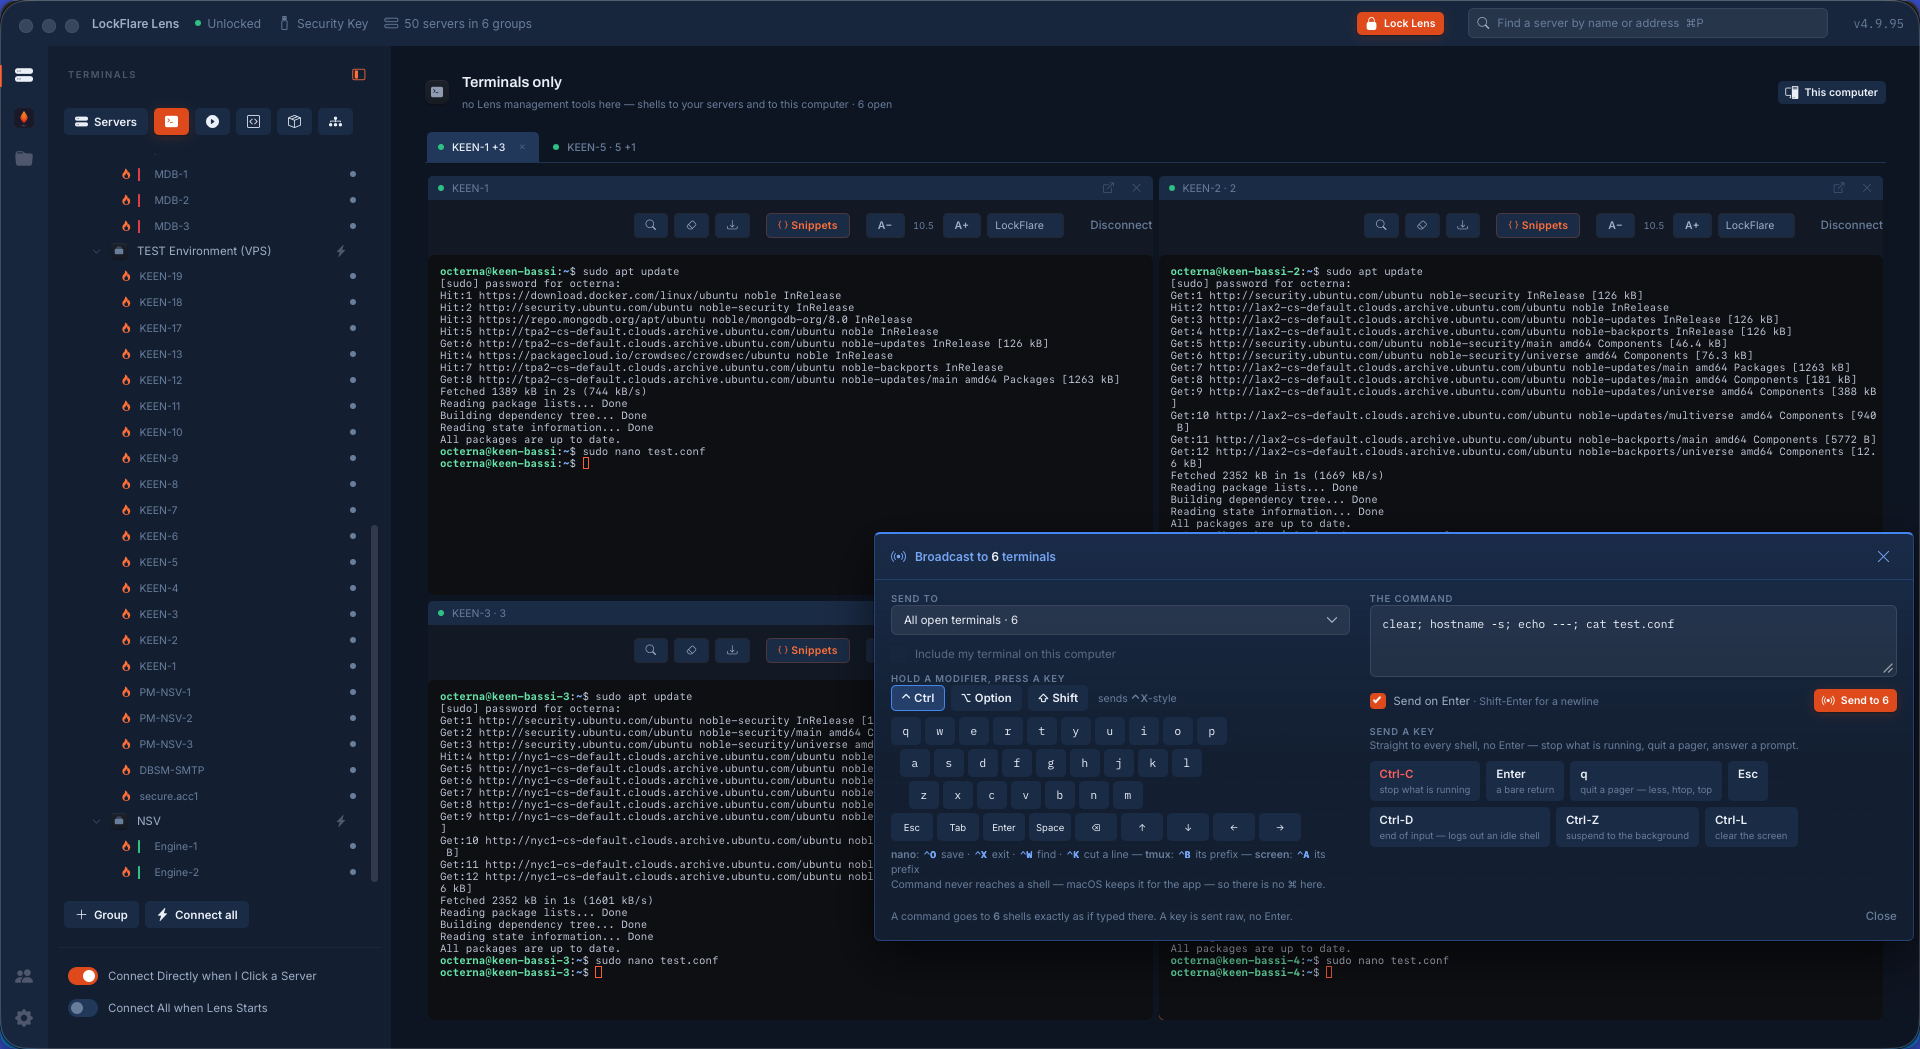This screenshot has width=1920, height=1049.
Task: Connect all servers in TEST Environment via bolt
Action: point(341,251)
